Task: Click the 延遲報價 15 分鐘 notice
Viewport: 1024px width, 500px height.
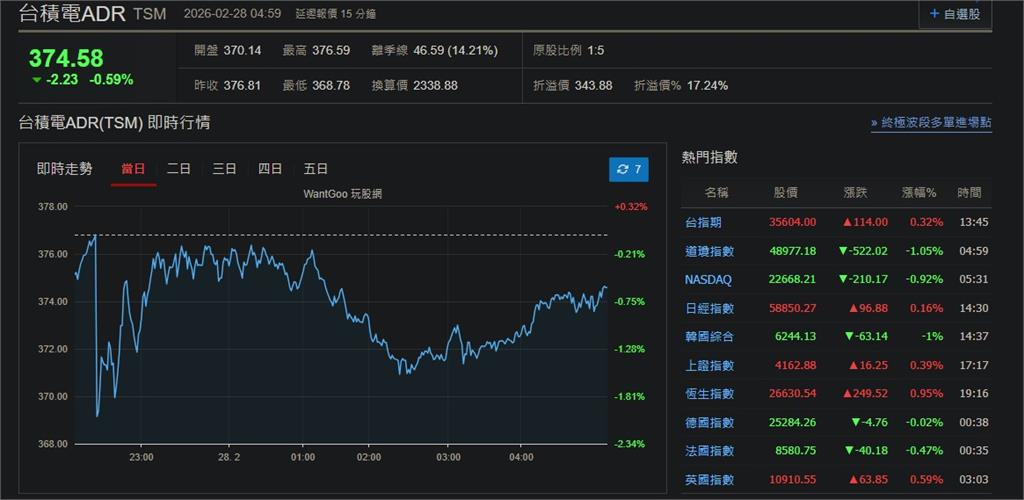Action: click(x=336, y=14)
